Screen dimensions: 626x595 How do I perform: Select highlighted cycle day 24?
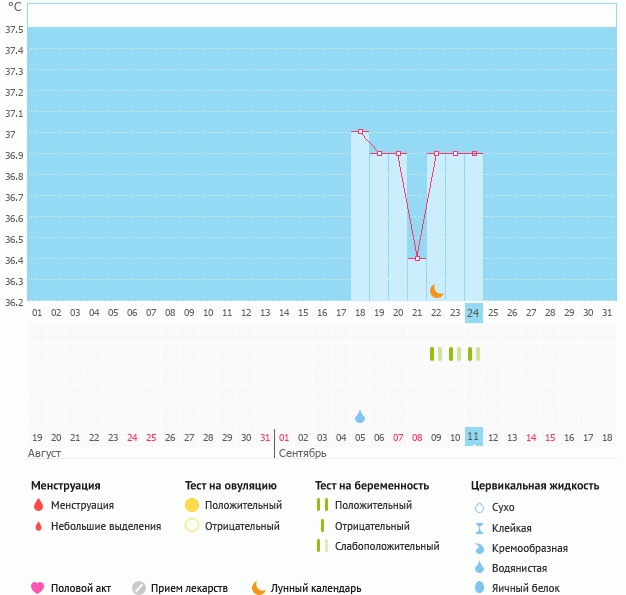474,312
